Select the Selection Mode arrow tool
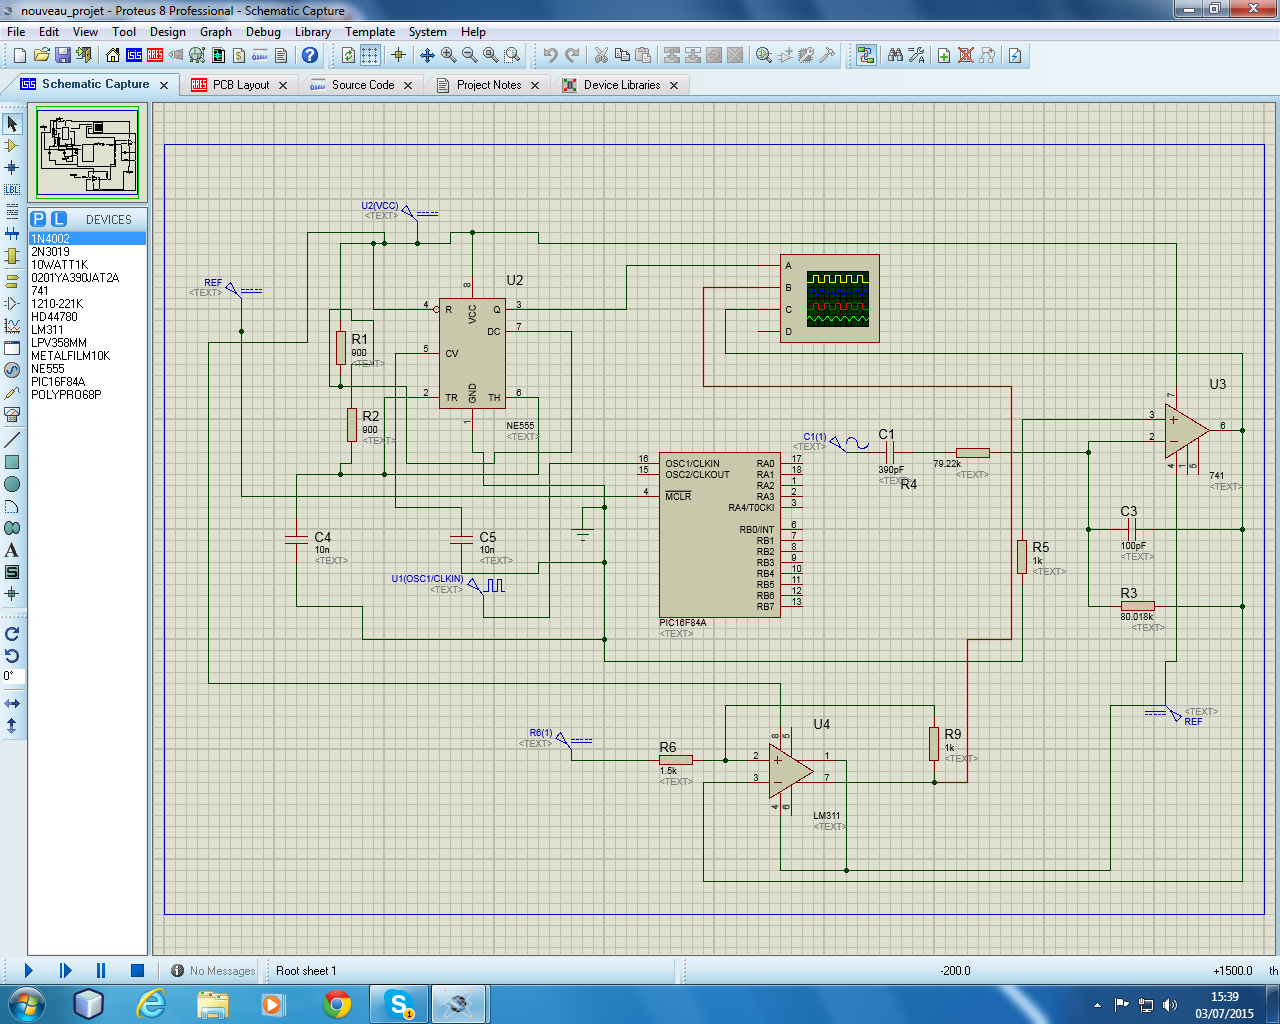The image size is (1280, 1024). [12, 123]
